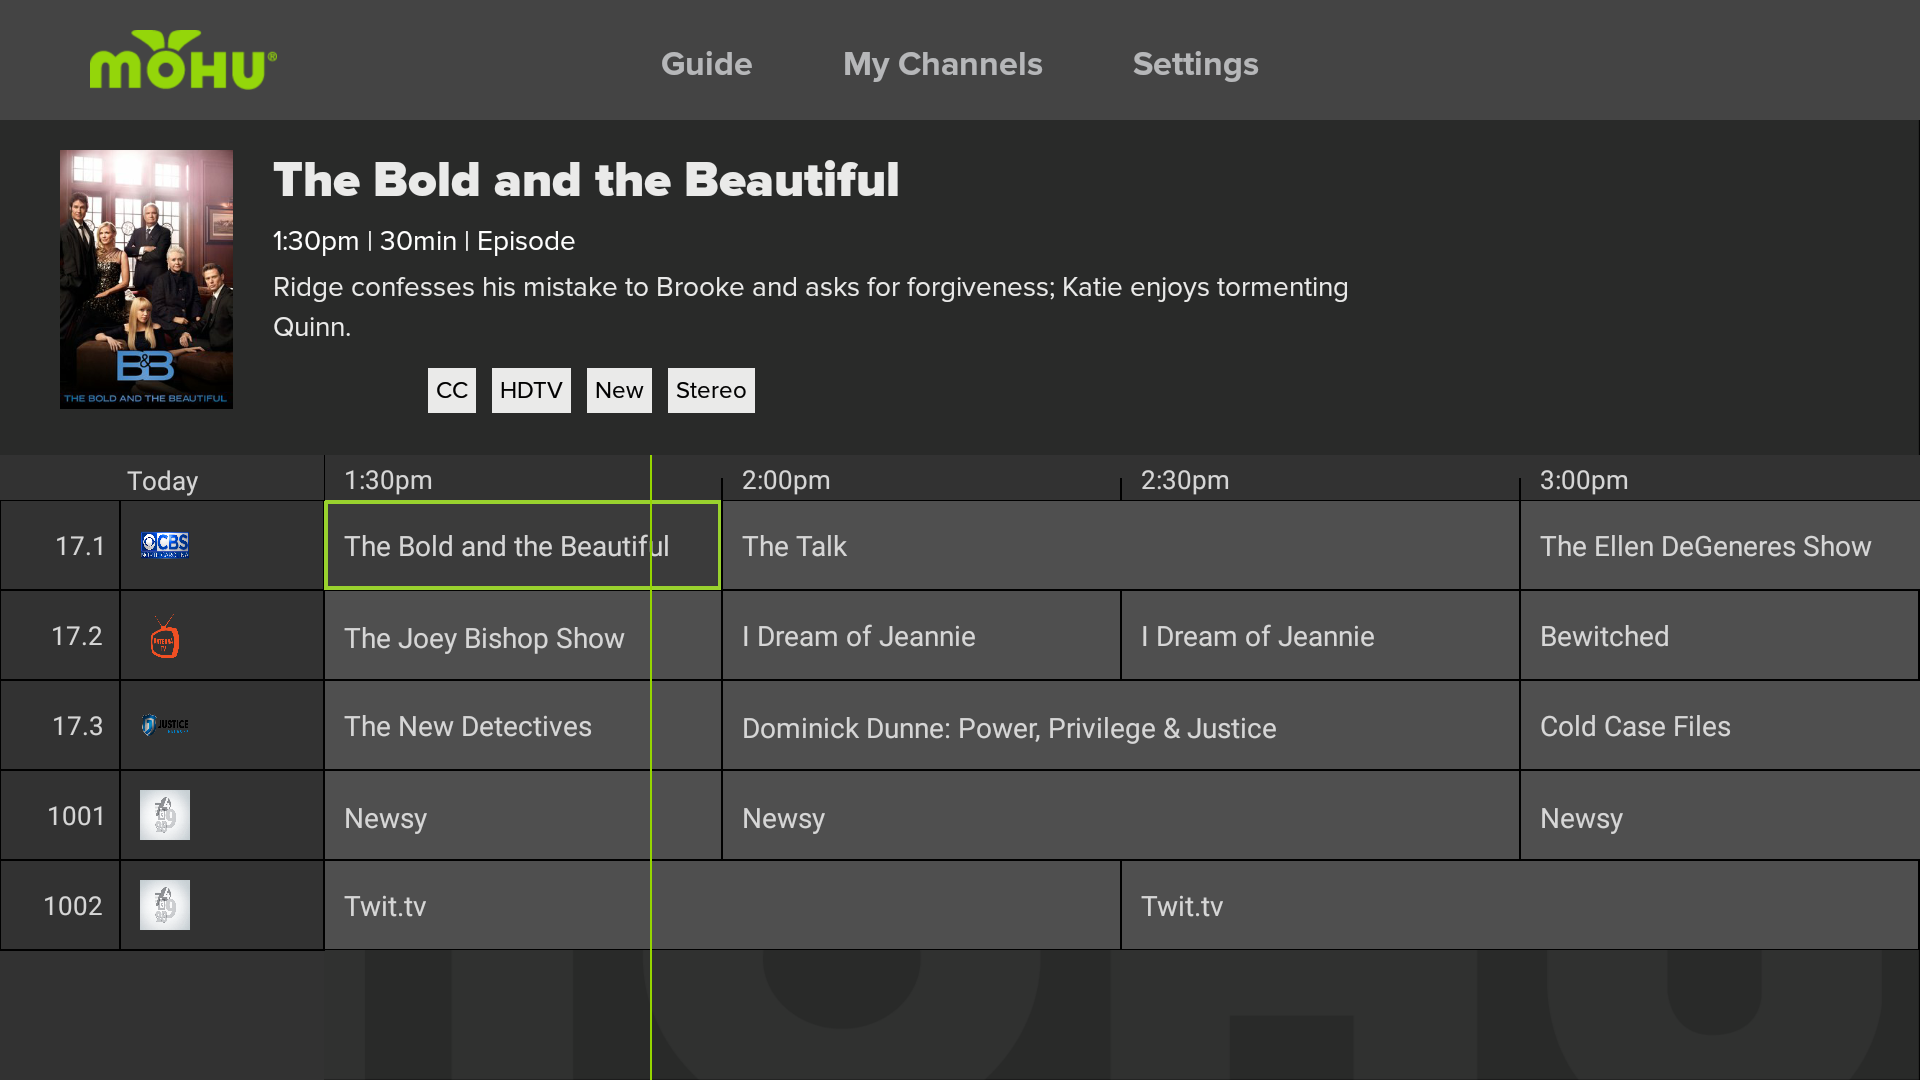This screenshot has width=1920, height=1080.
Task: Click The Bold and the Beautiful poster thumbnail
Action: pos(146,279)
